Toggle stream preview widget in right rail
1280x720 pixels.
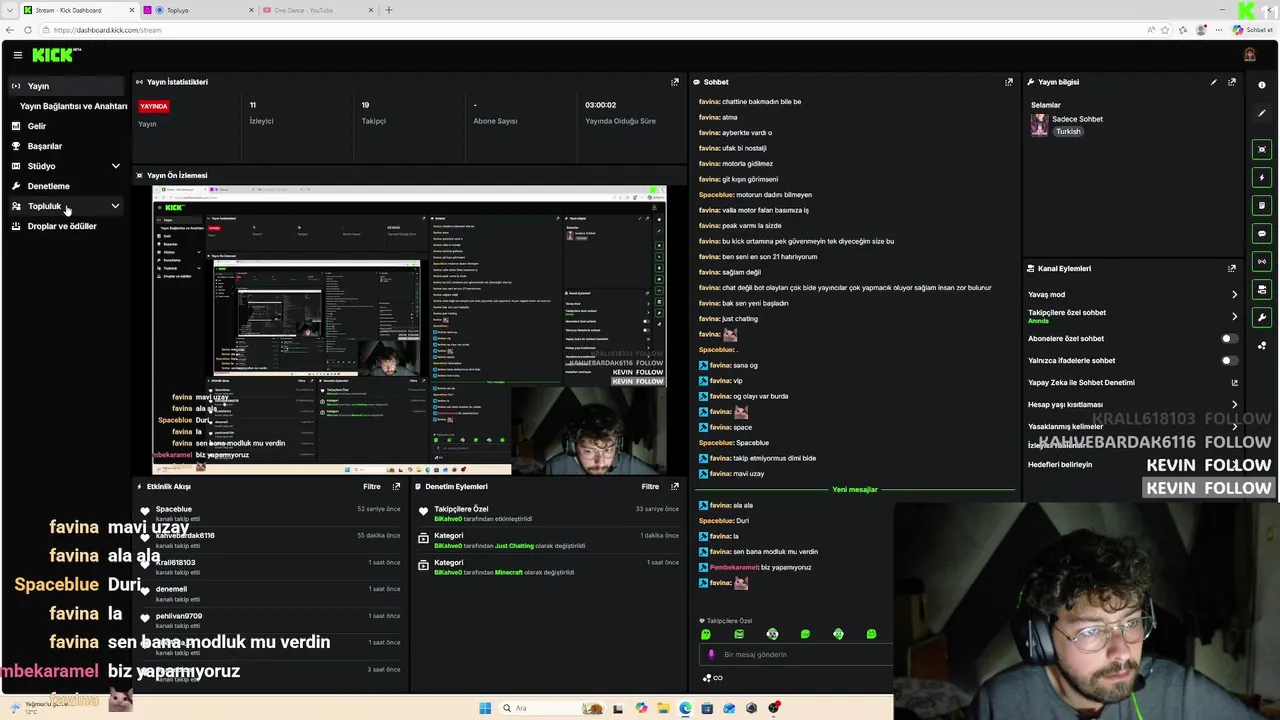pyautogui.click(x=1262, y=149)
